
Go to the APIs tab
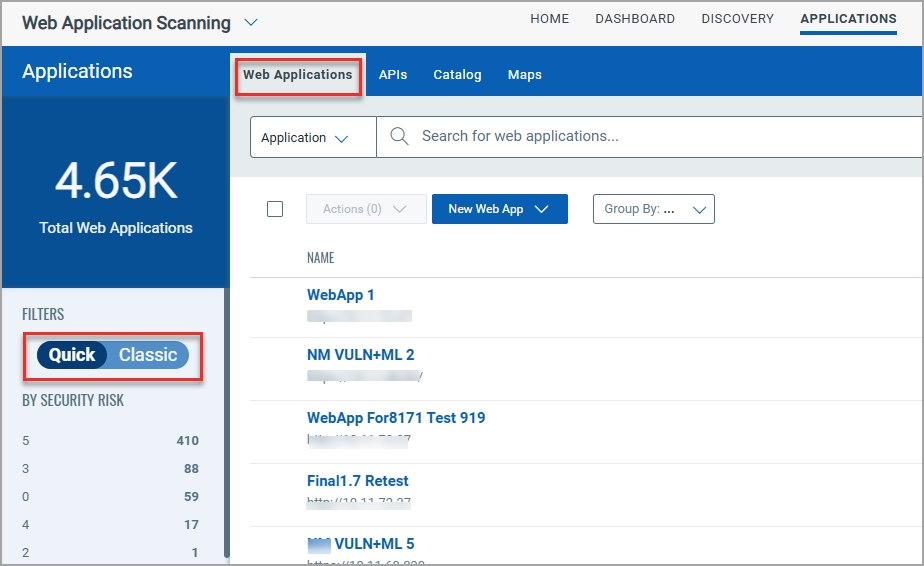pos(393,75)
